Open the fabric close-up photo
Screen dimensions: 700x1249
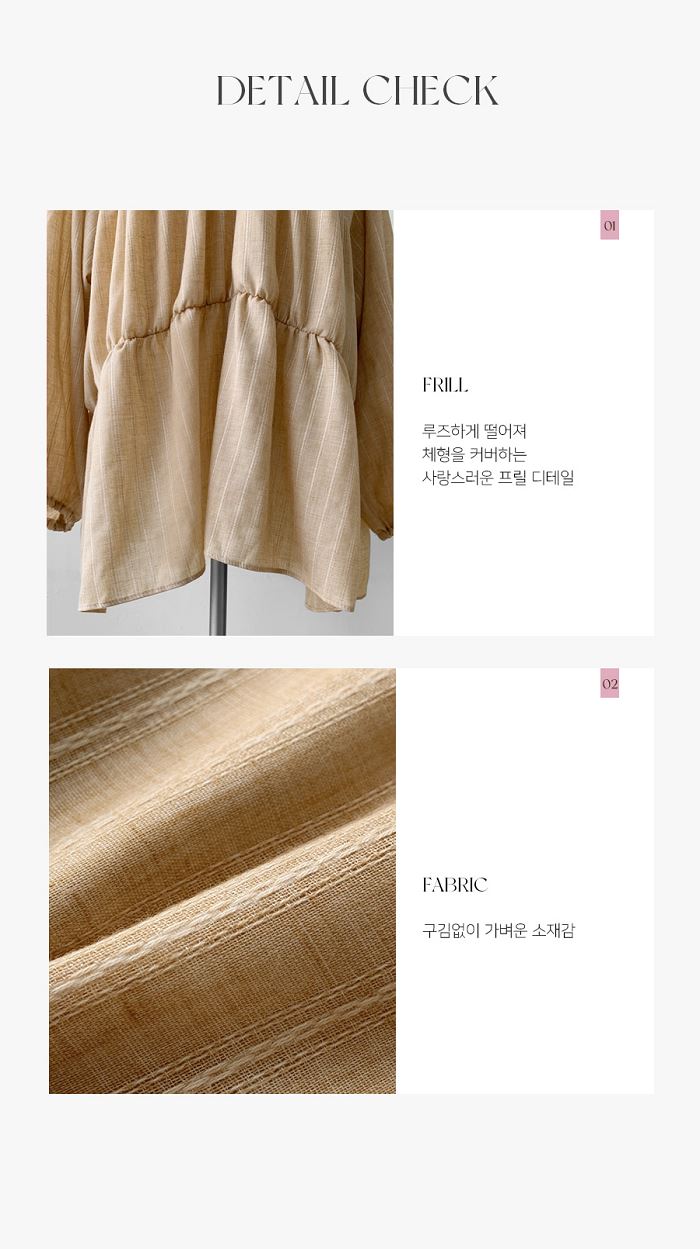pyautogui.click(x=222, y=881)
